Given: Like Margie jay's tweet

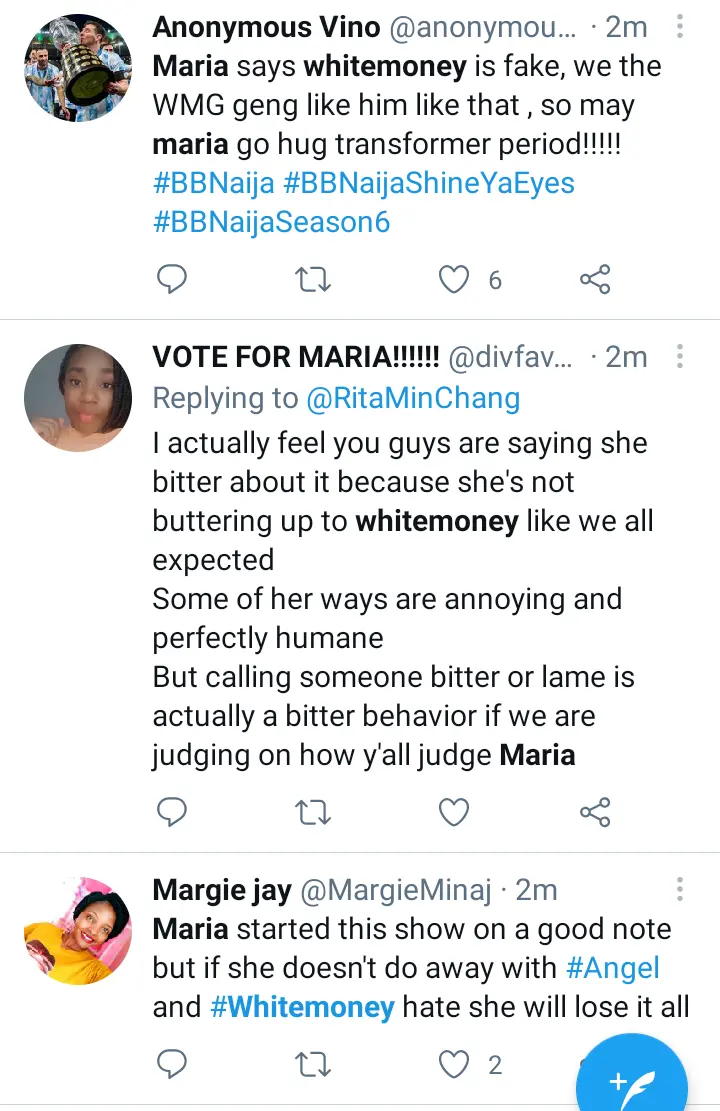Looking at the screenshot, I should coord(455,1065).
